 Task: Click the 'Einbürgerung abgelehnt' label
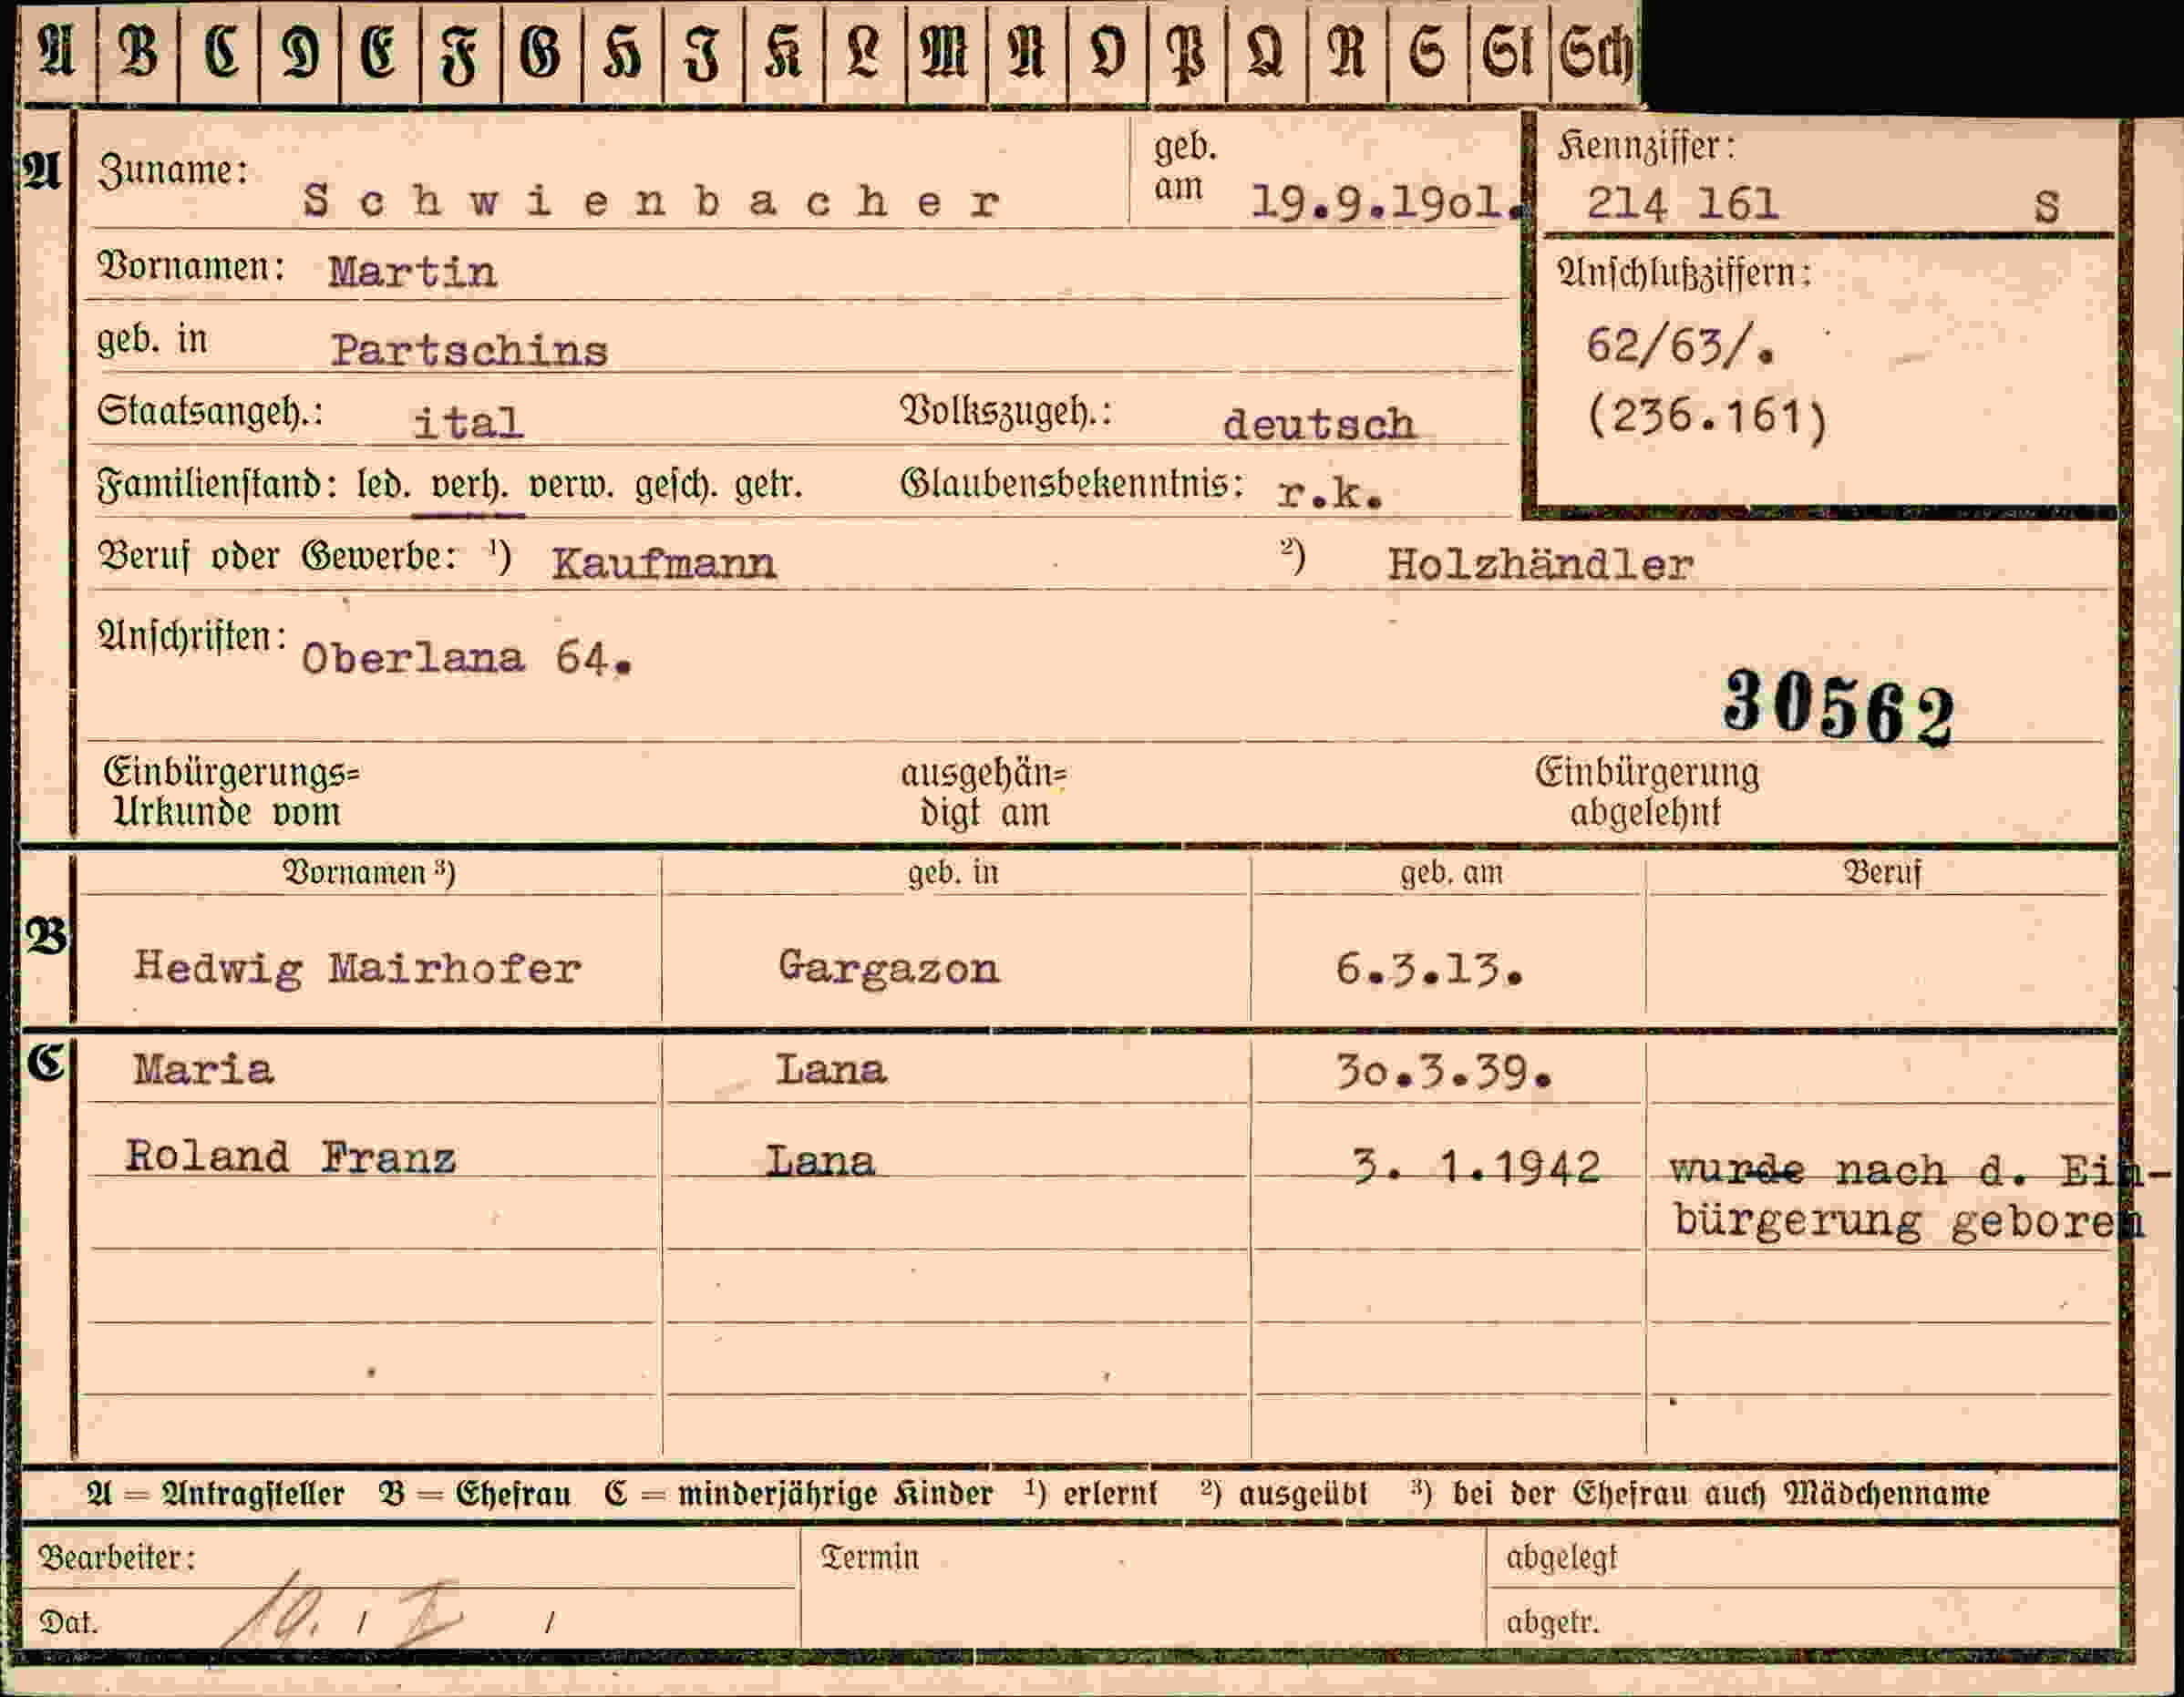click(x=1646, y=792)
